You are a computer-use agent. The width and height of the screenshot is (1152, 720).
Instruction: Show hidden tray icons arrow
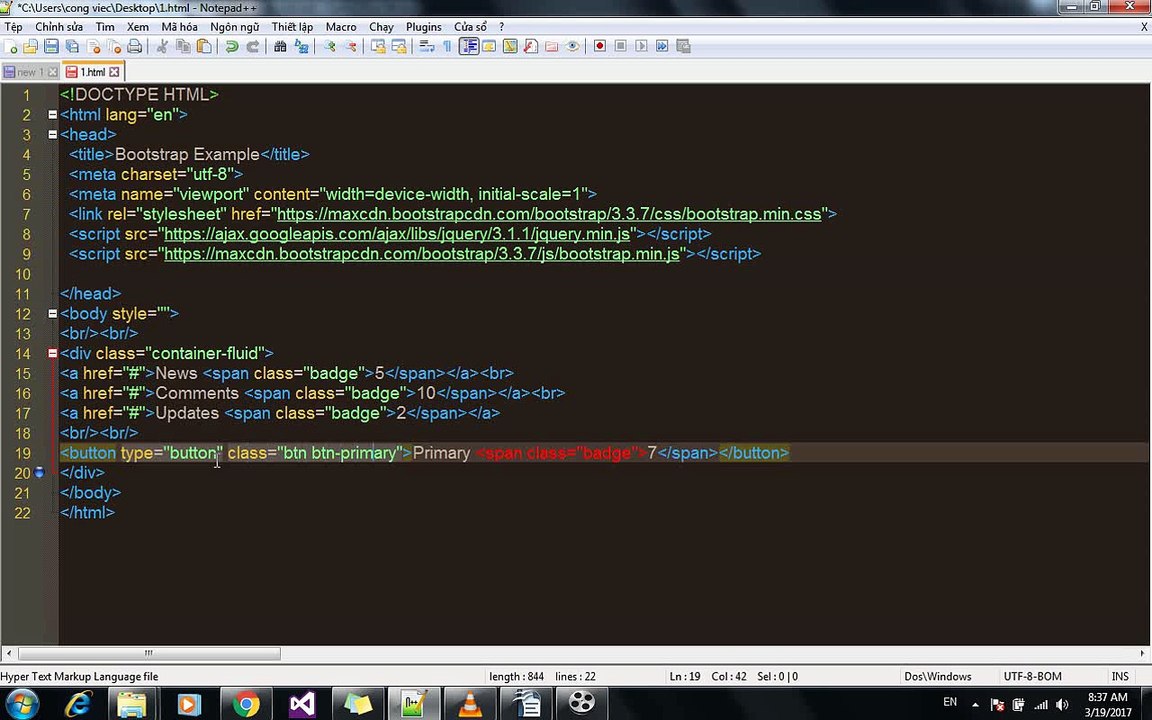point(975,704)
